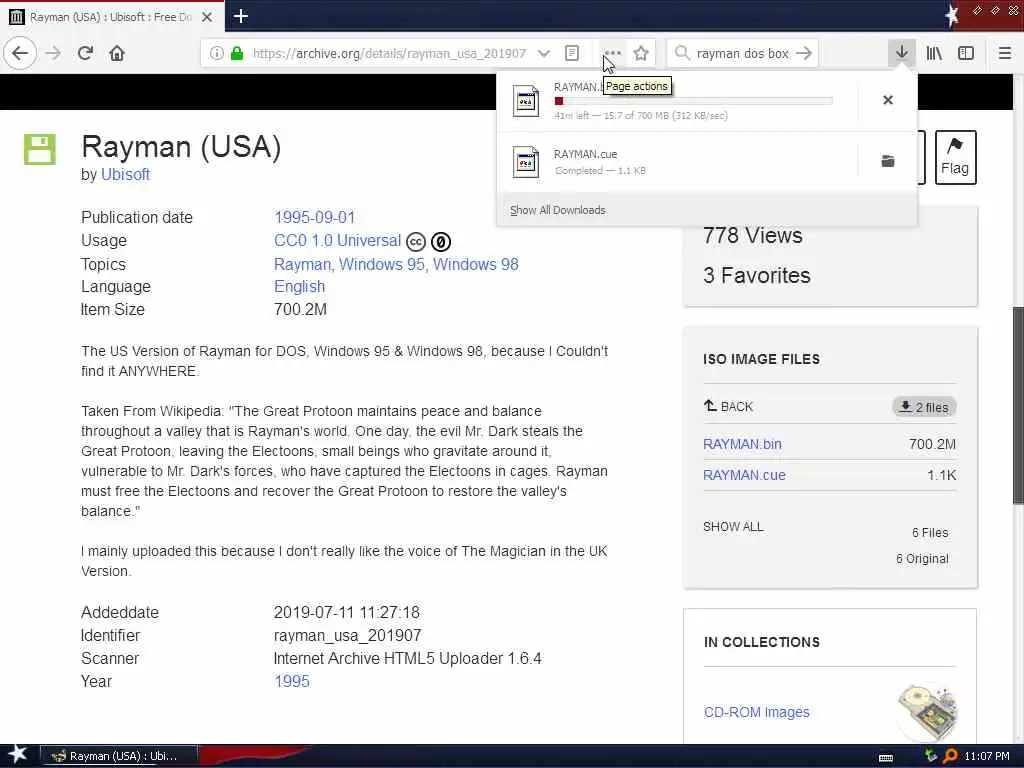
Task: Click the 3 Favorites statistic
Action: coord(756,276)
